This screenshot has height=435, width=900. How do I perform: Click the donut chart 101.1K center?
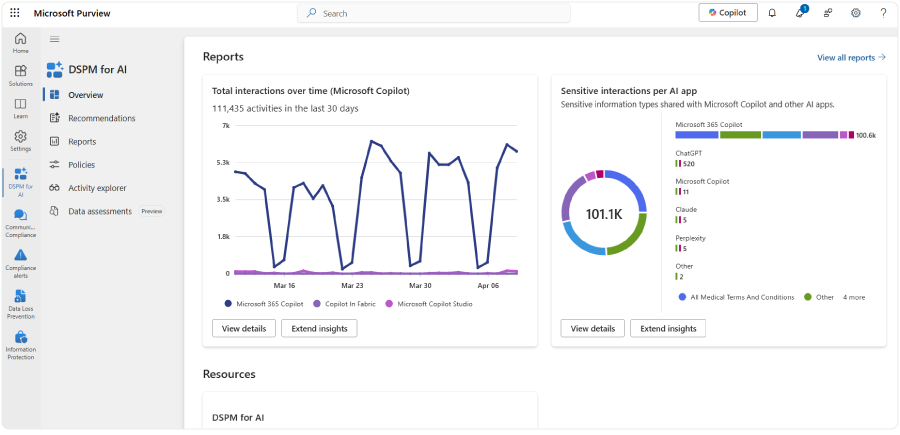coord(604,213)
